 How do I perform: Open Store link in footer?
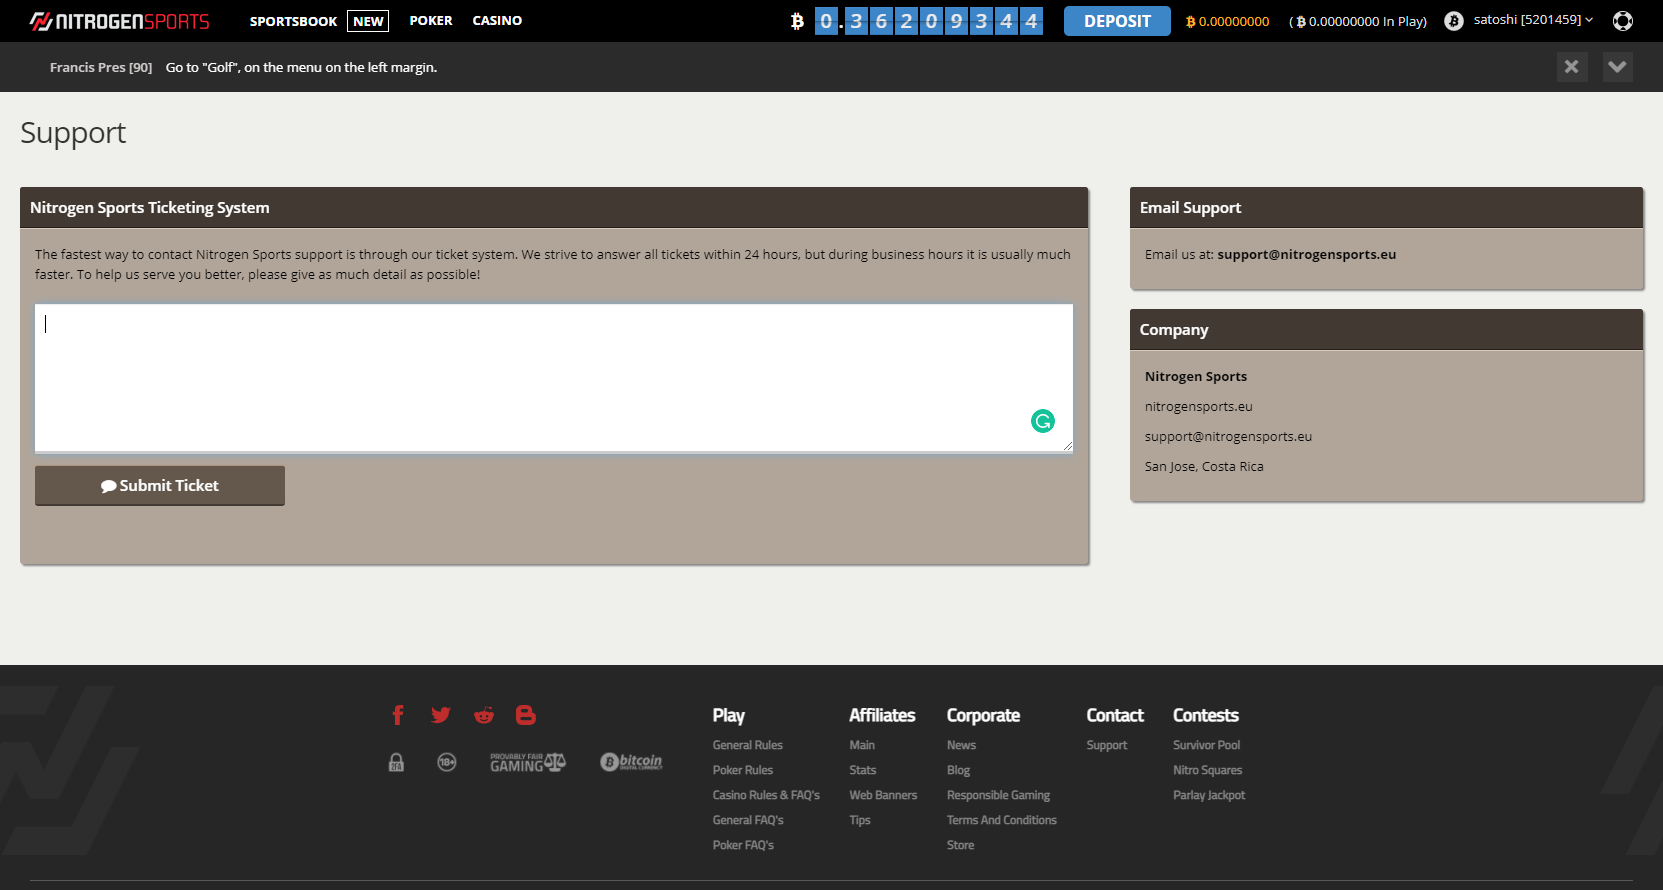coord(960,845)
